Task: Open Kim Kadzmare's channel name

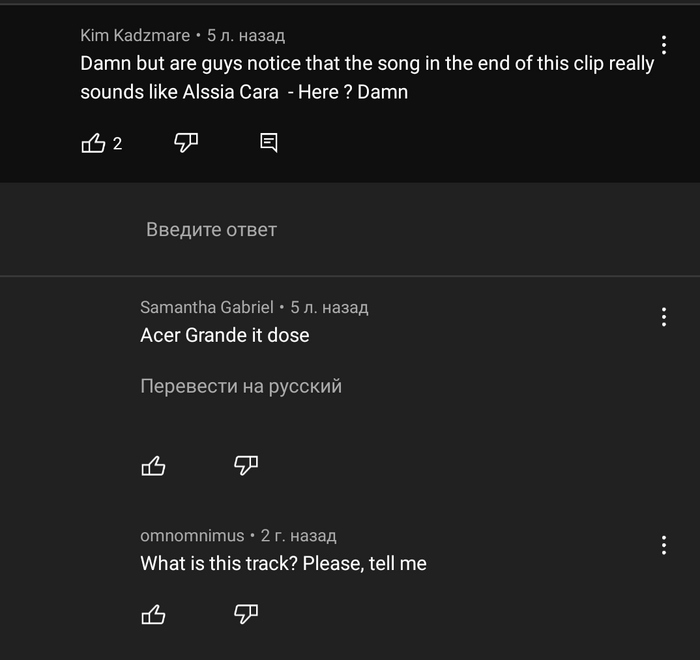Action: (x=135, y=35)
